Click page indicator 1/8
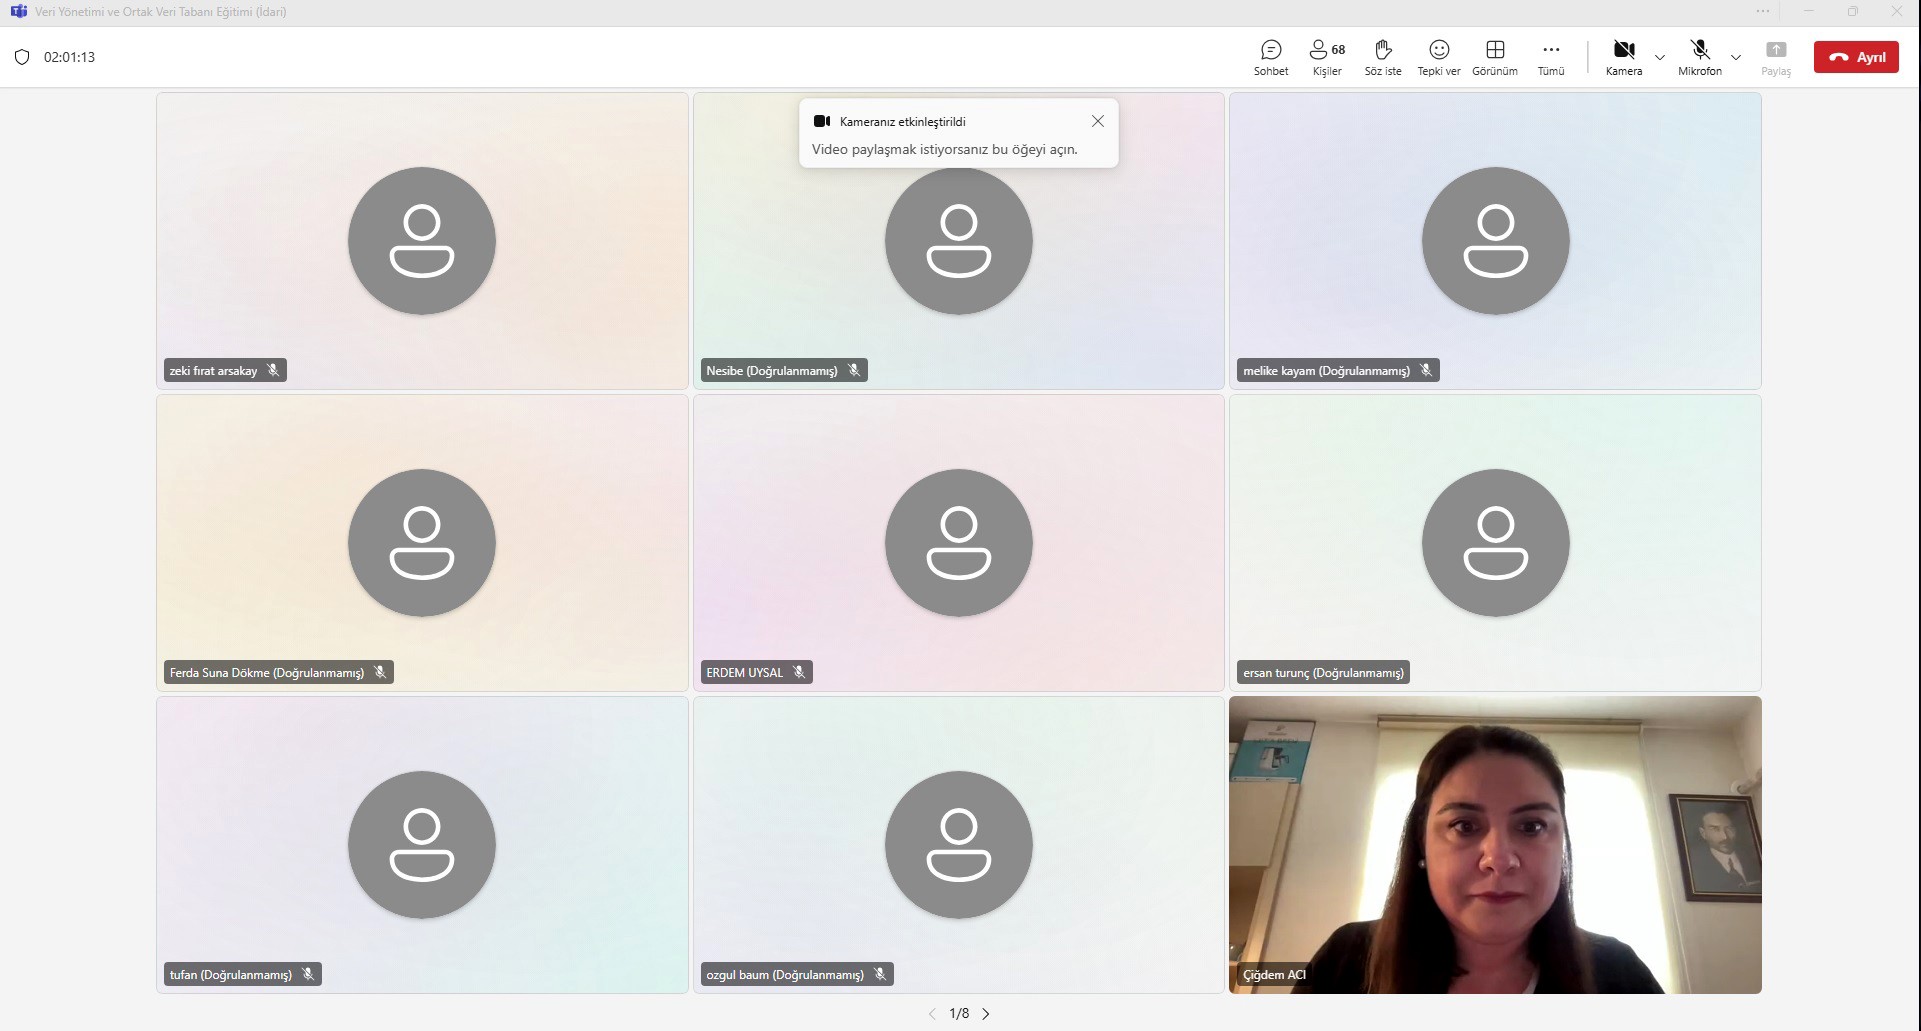Viewport: 1921px width, 1031px height. [959, 1014]
